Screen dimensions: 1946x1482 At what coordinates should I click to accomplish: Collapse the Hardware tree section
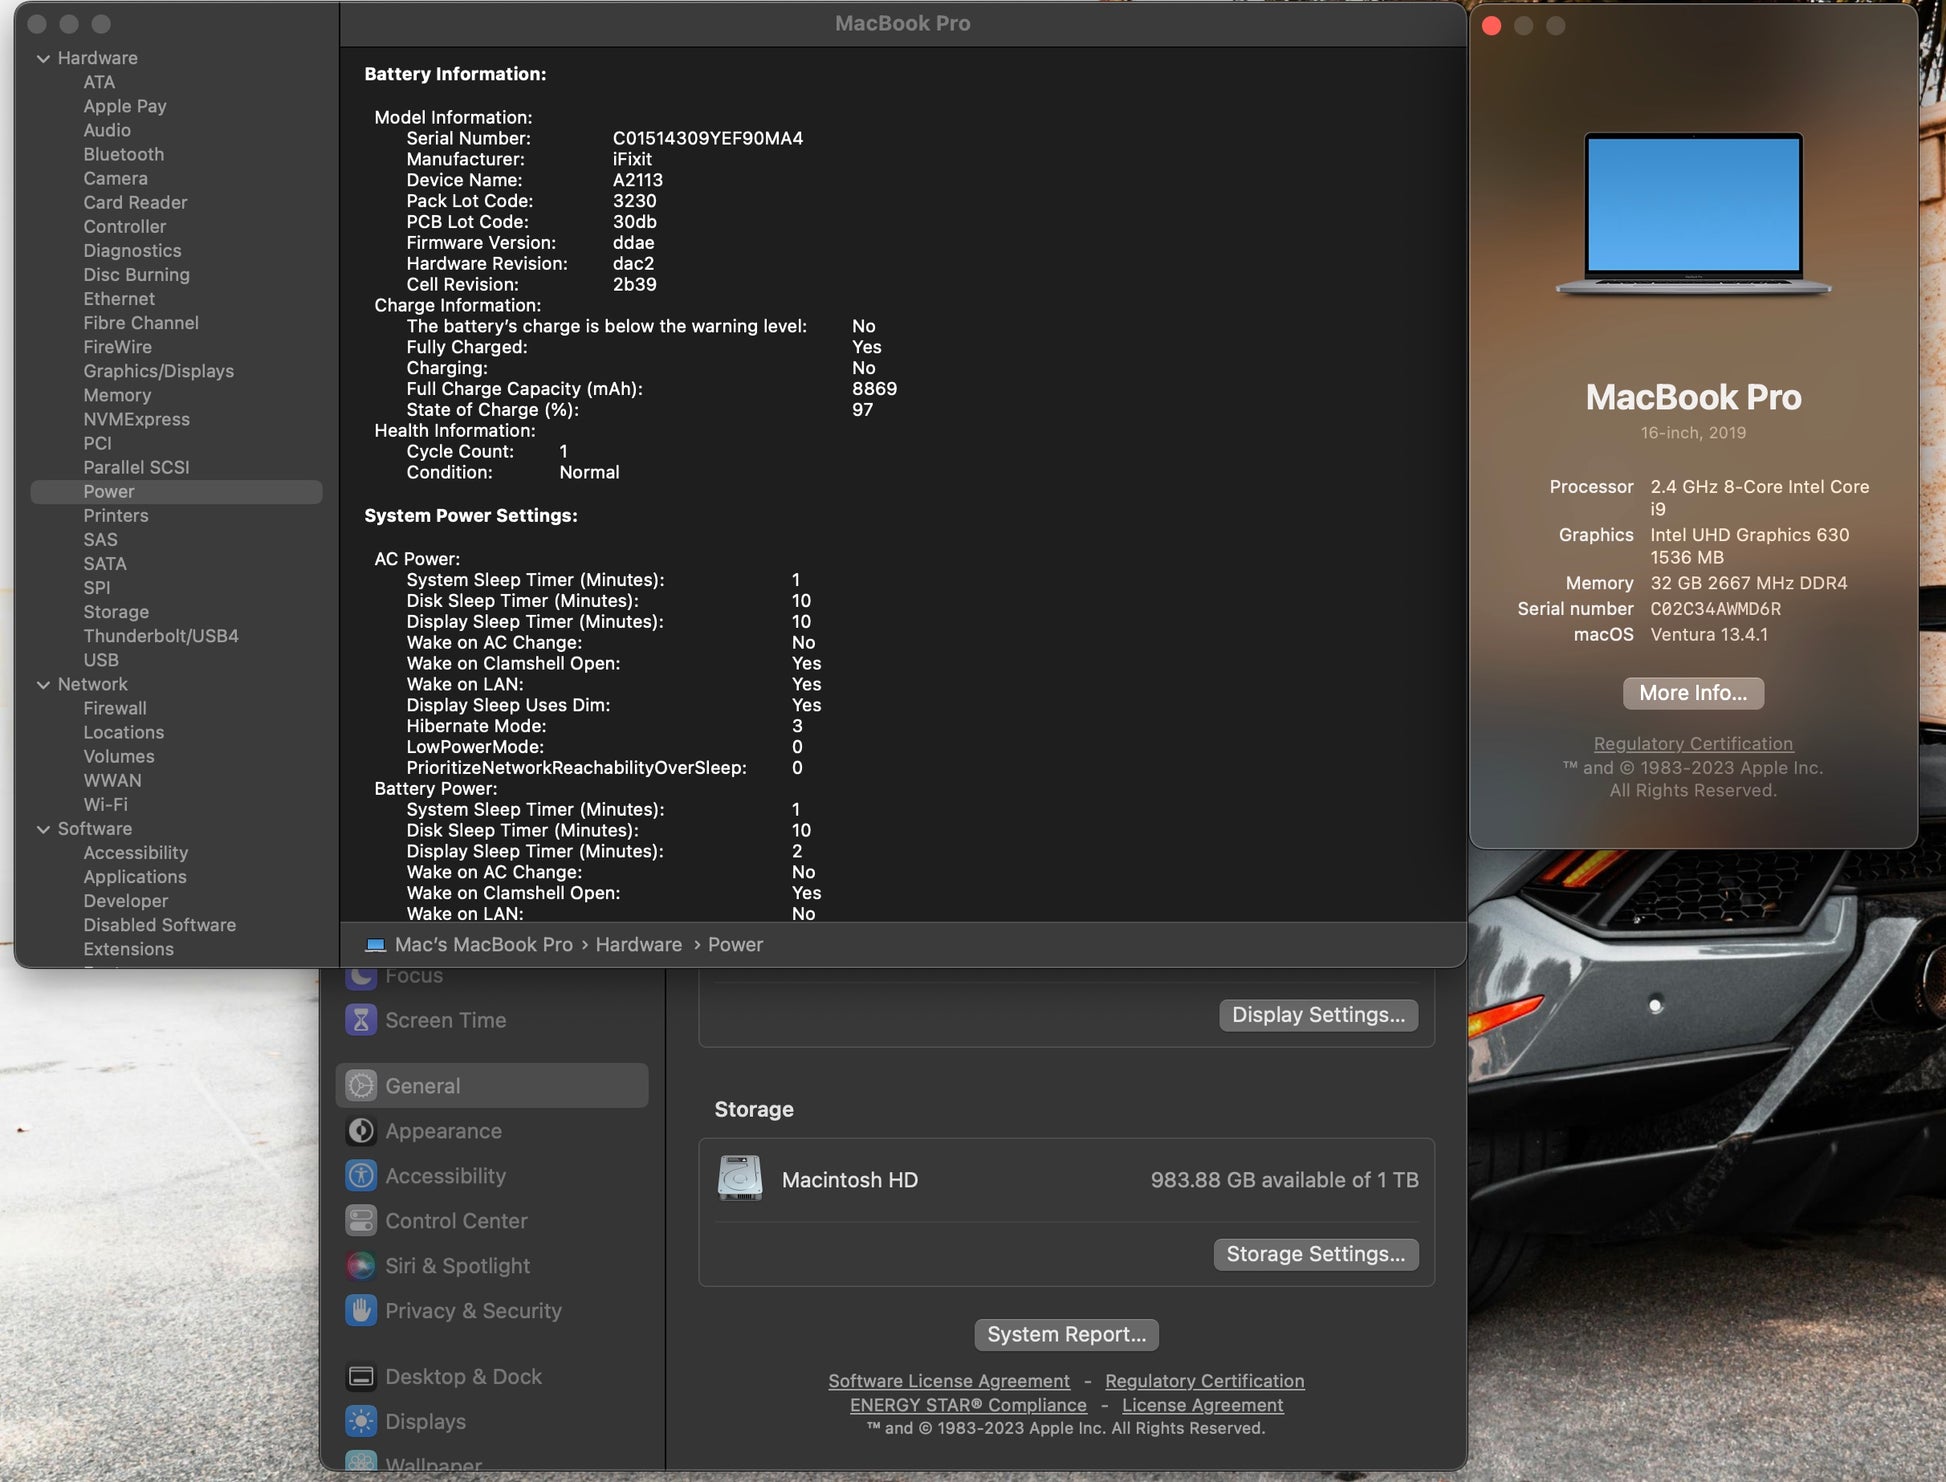pos(43,58)
